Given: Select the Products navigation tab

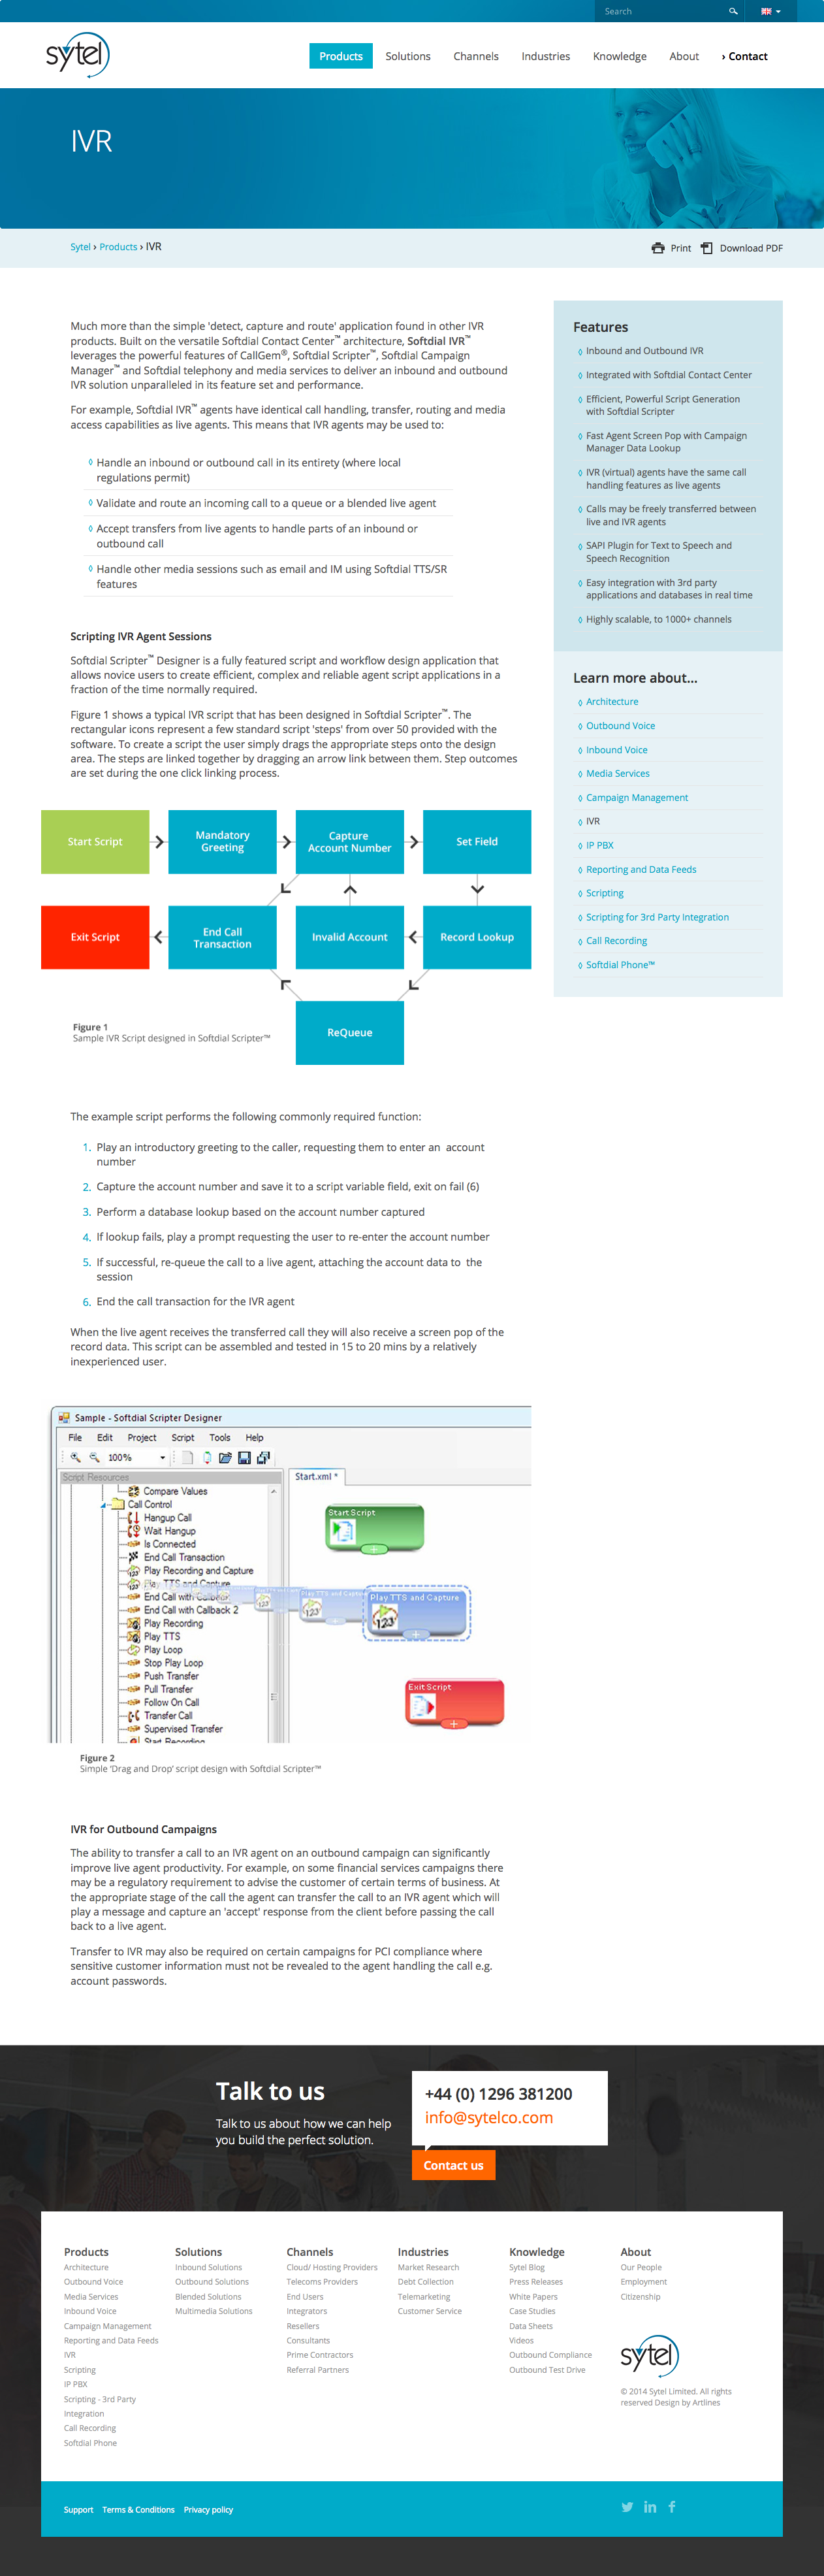Looking at the screenshot, I should pos(341,56).
